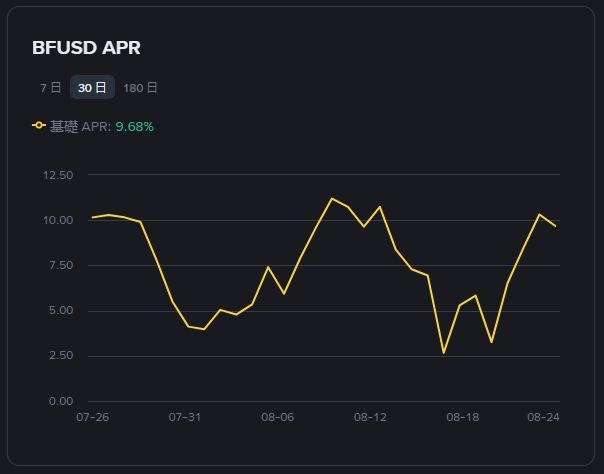Click the 2.50 y-axis label

tap(61, 356)
